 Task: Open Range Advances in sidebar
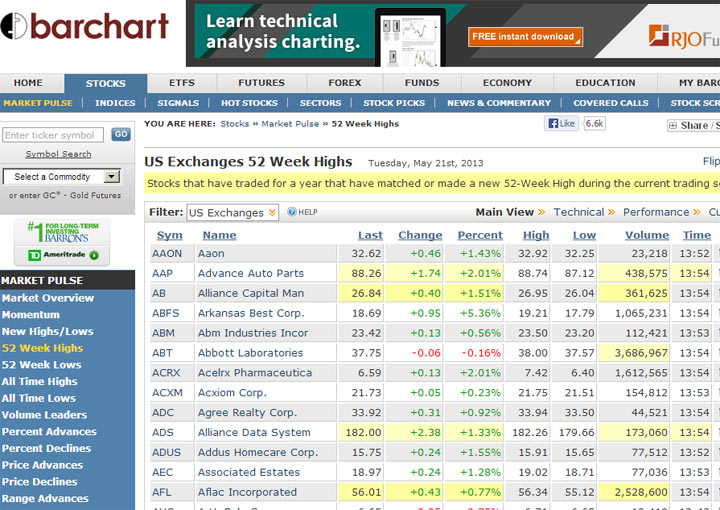click(x=45, y=499)
